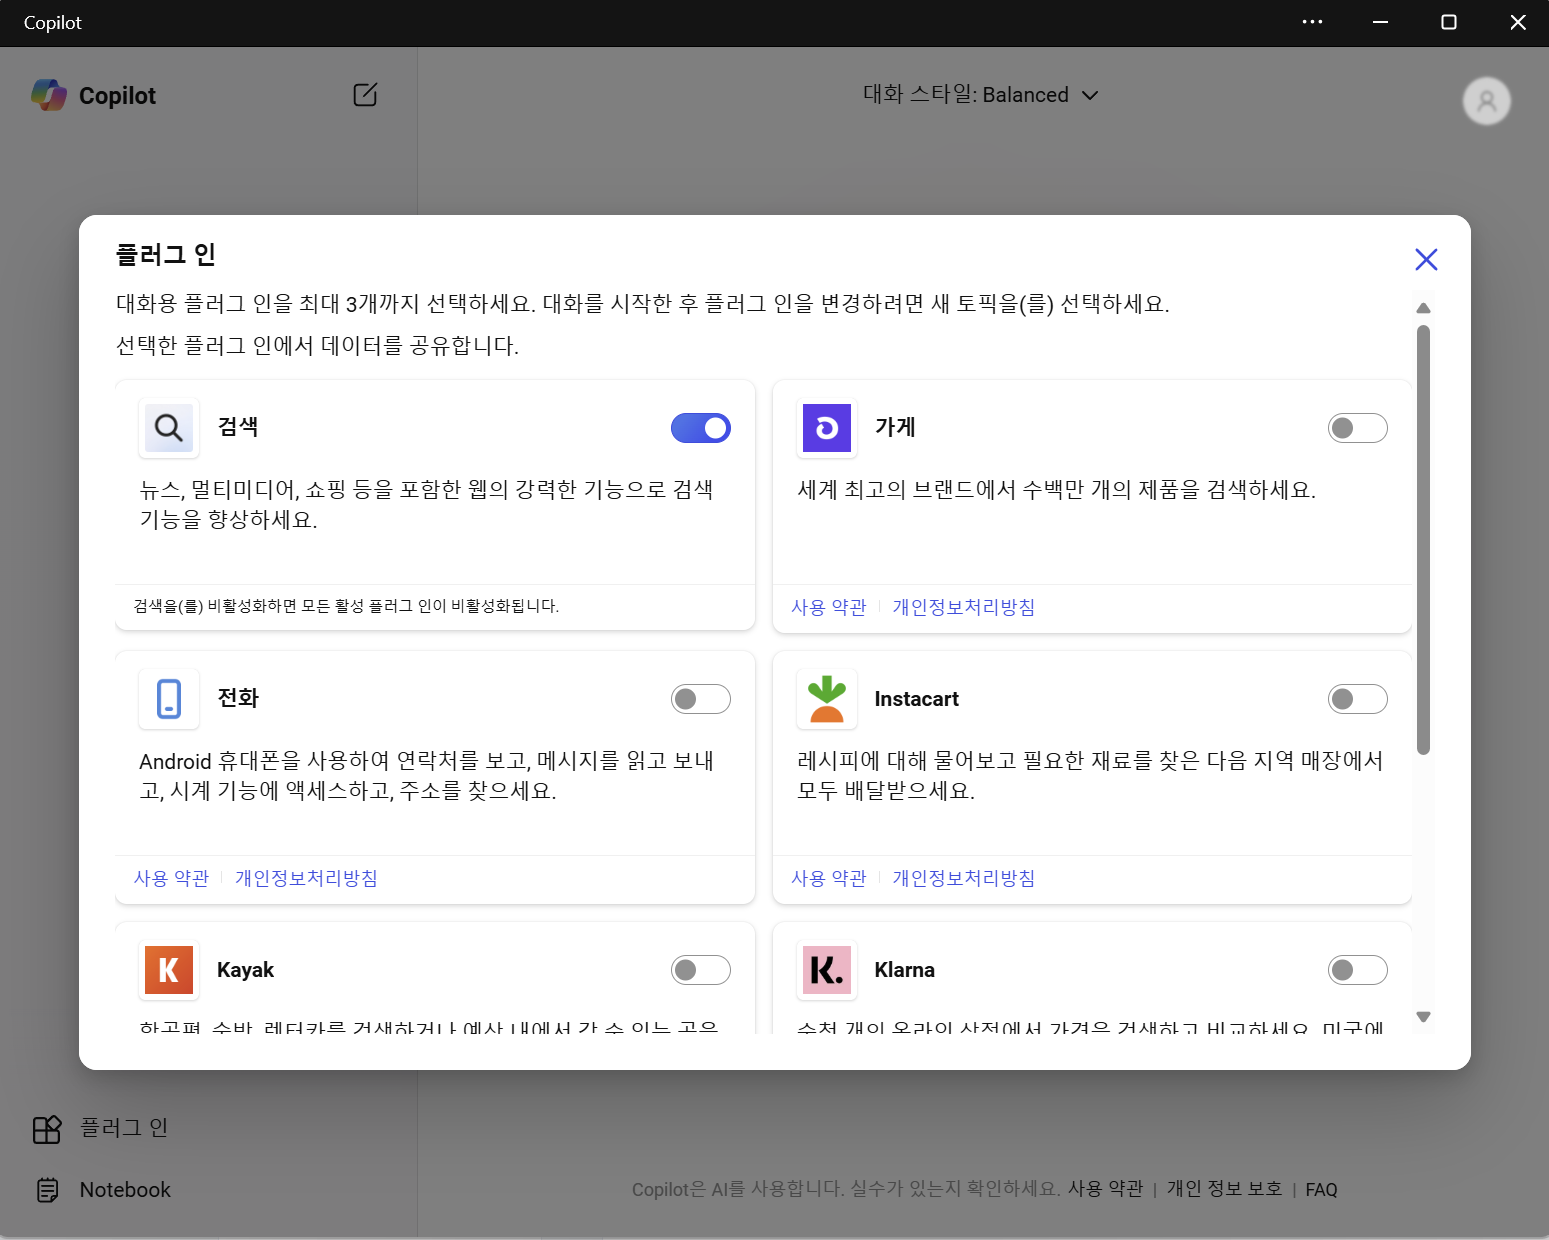Open the FAQ footer link
This screenshot has height=1240, width=1549.
pos(1321,1190)
